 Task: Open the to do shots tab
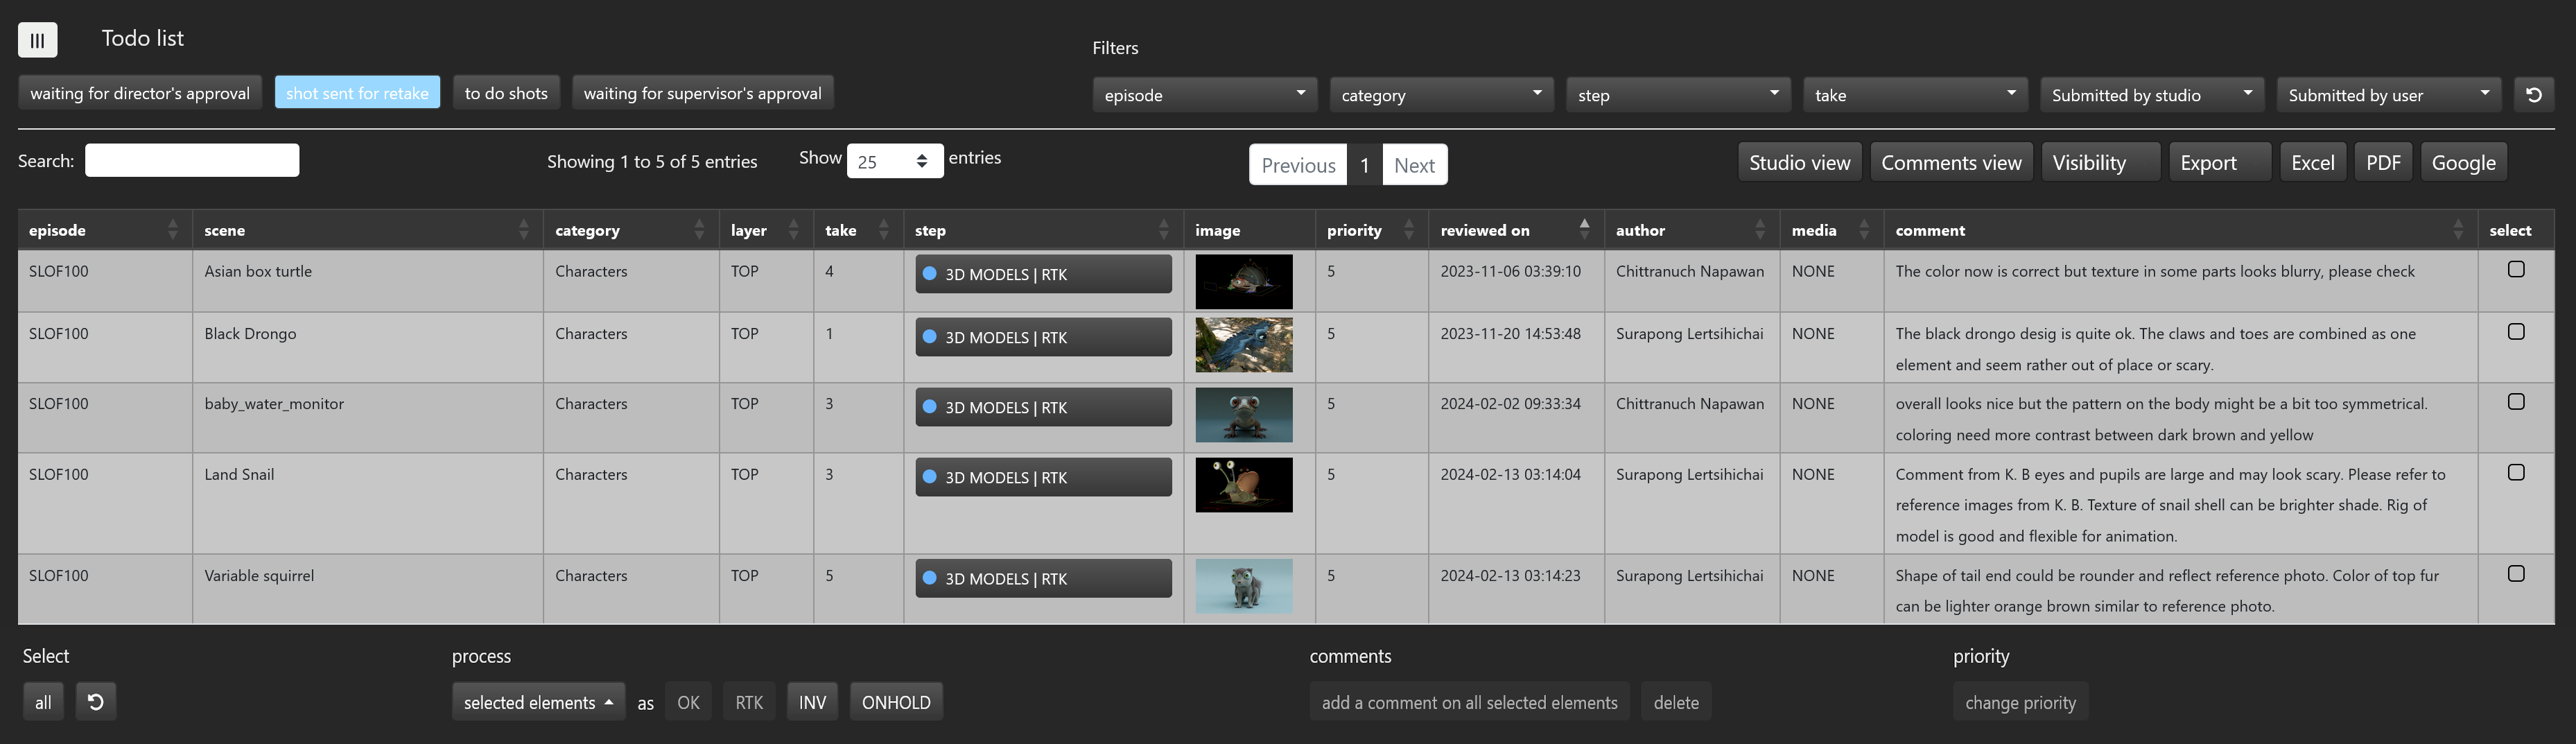[x=506, y=93]
